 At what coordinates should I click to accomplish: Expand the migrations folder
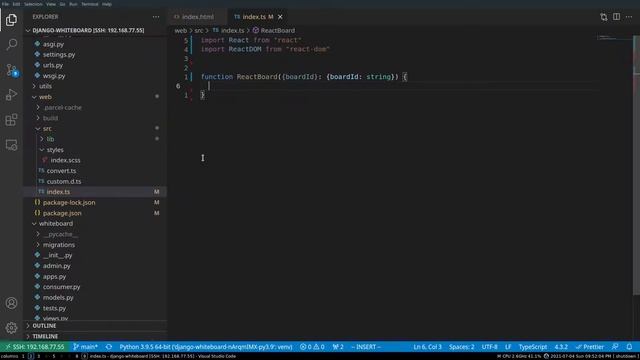click(95, 245)
